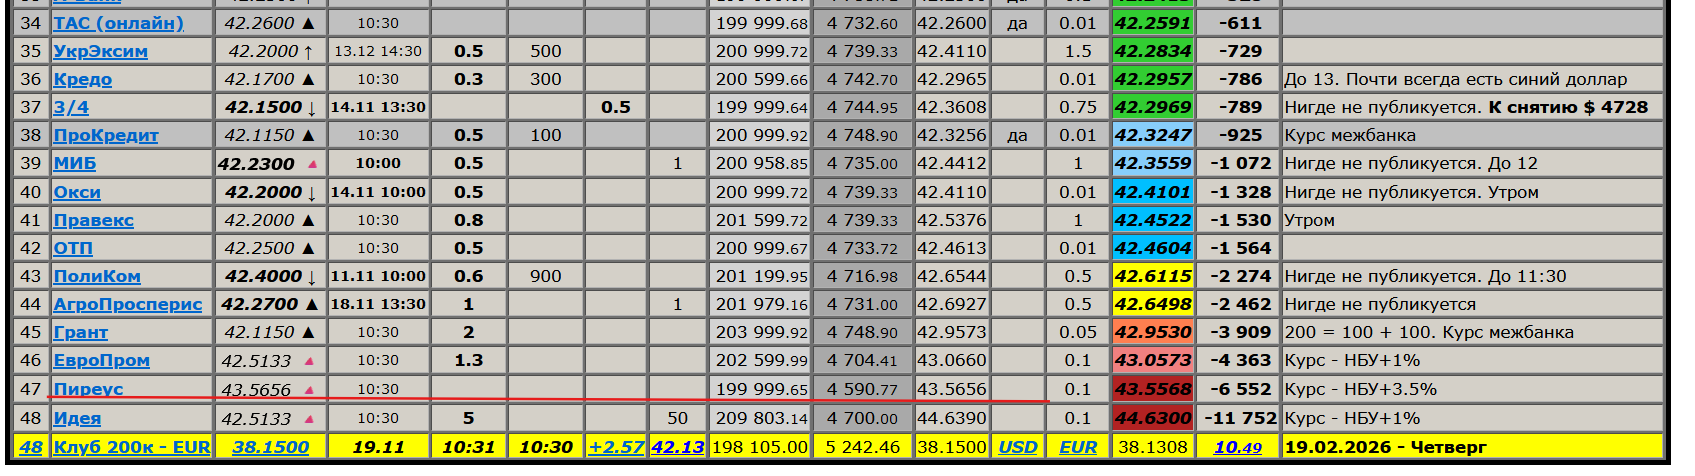
Task: Open the 38.1500 link in yellow footer row
Action: (x=271, y=447)
